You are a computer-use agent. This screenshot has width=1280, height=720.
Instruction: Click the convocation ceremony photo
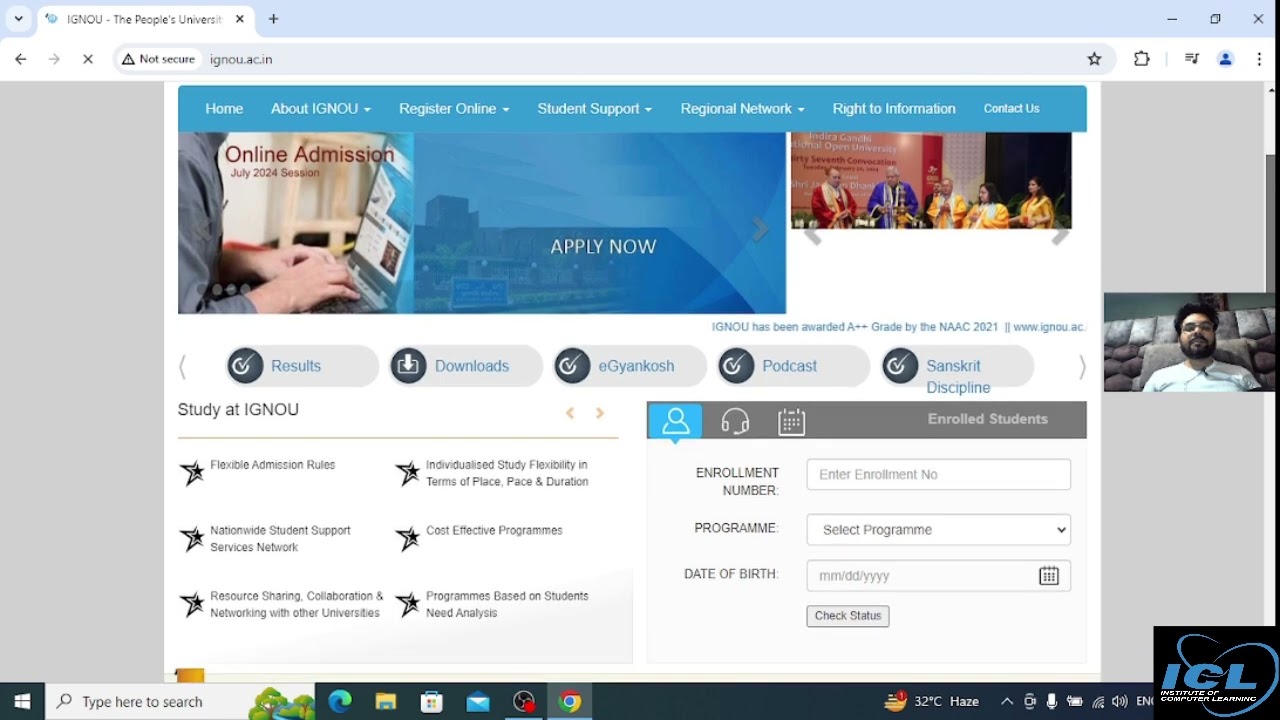coord(931,180)
